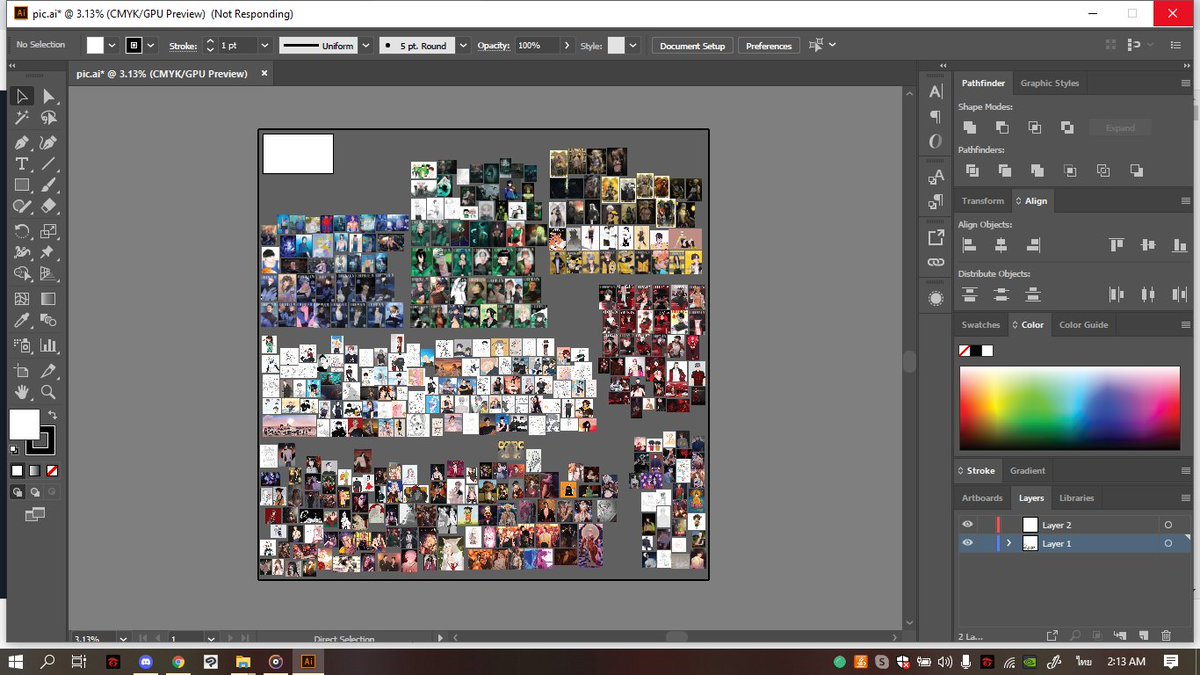Open the Layers panel menu
Screen dimensions: 1200x675
point(1184,498)
